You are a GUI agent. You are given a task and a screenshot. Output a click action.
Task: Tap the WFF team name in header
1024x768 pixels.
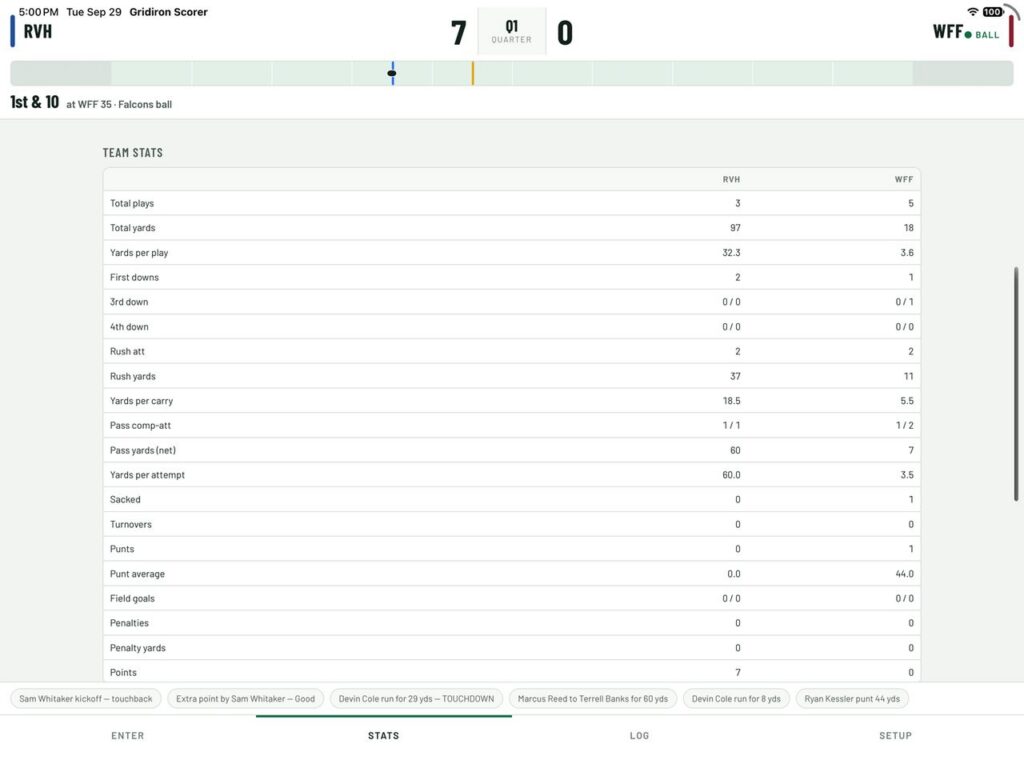pos(948,31)
